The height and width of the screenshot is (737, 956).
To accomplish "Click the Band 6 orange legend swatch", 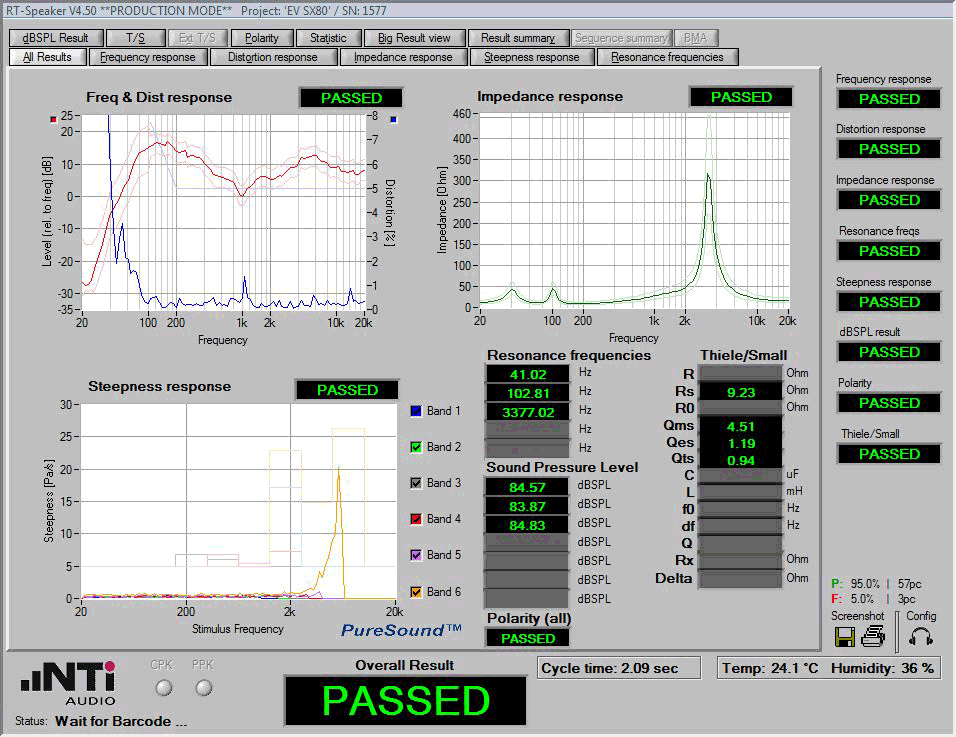I will pyautogui.click(x=416, y=592).
